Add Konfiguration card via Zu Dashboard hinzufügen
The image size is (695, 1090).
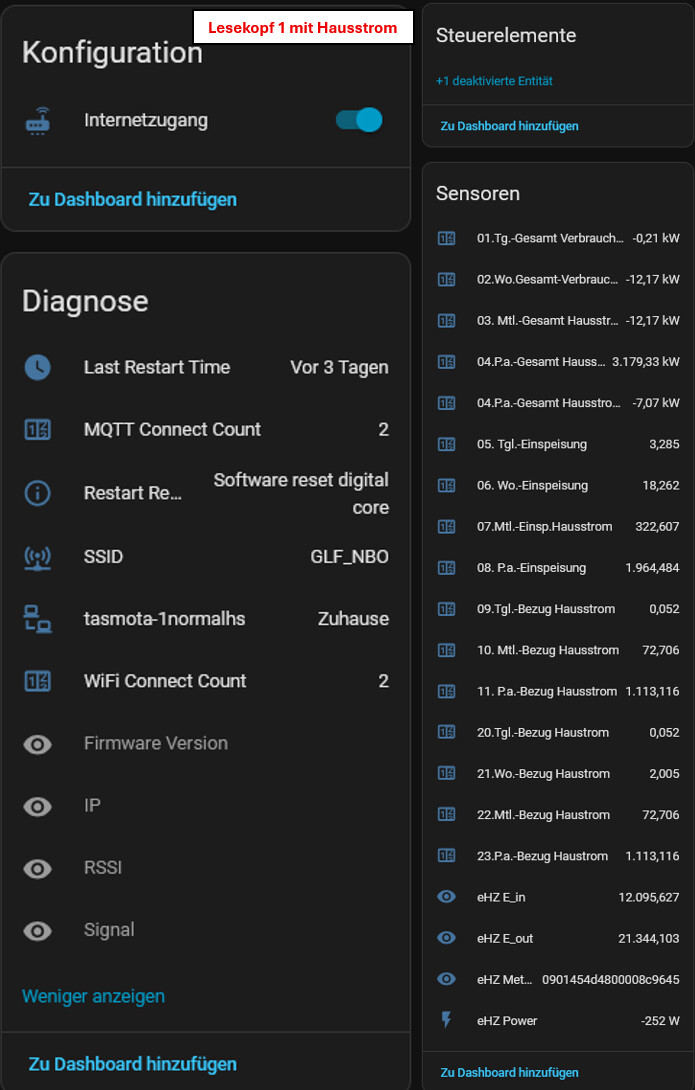pos(132,199)
